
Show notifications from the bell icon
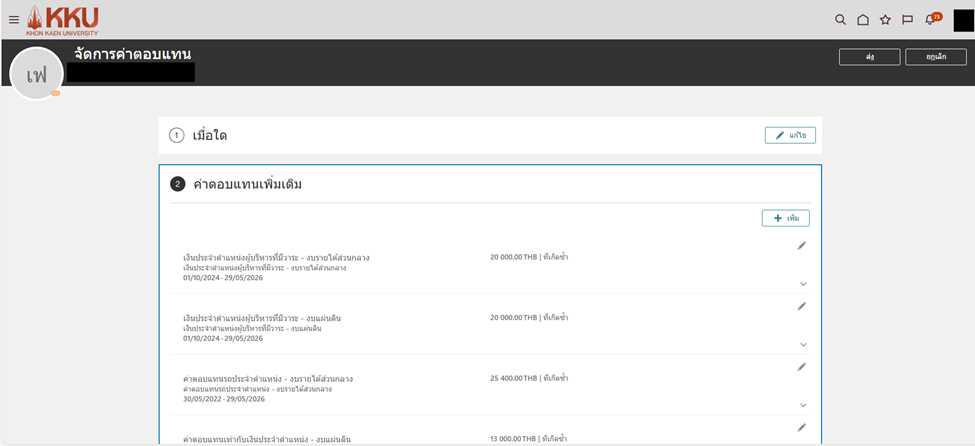931,19
